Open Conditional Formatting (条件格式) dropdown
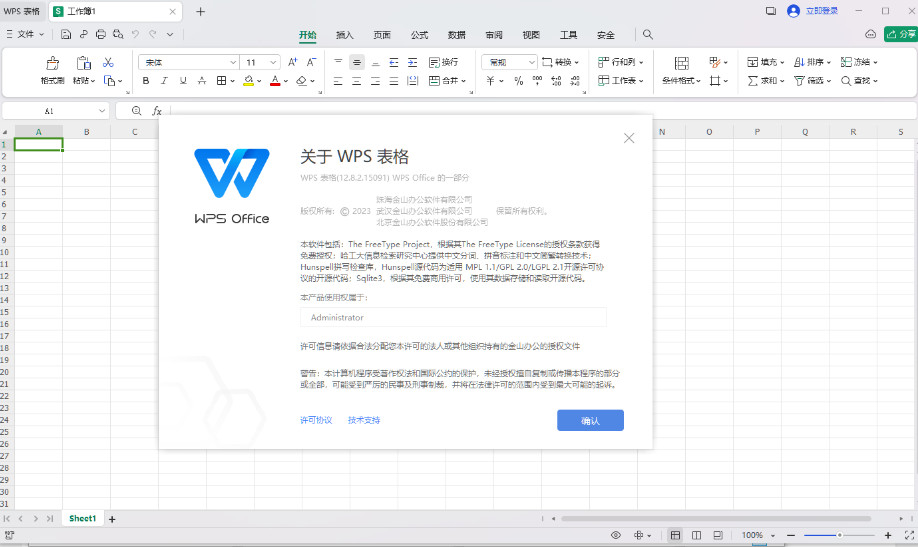 pyautogui.click(x=681, y=81)
